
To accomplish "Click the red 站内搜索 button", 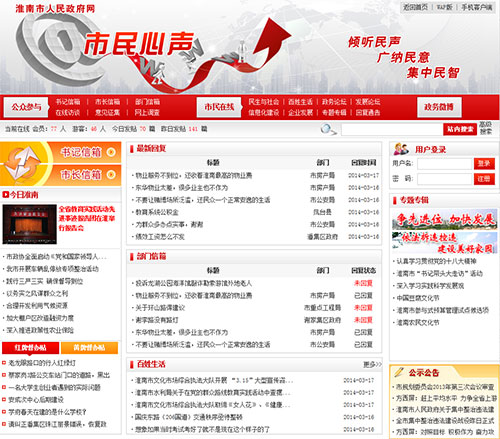I will pos(460,129).
